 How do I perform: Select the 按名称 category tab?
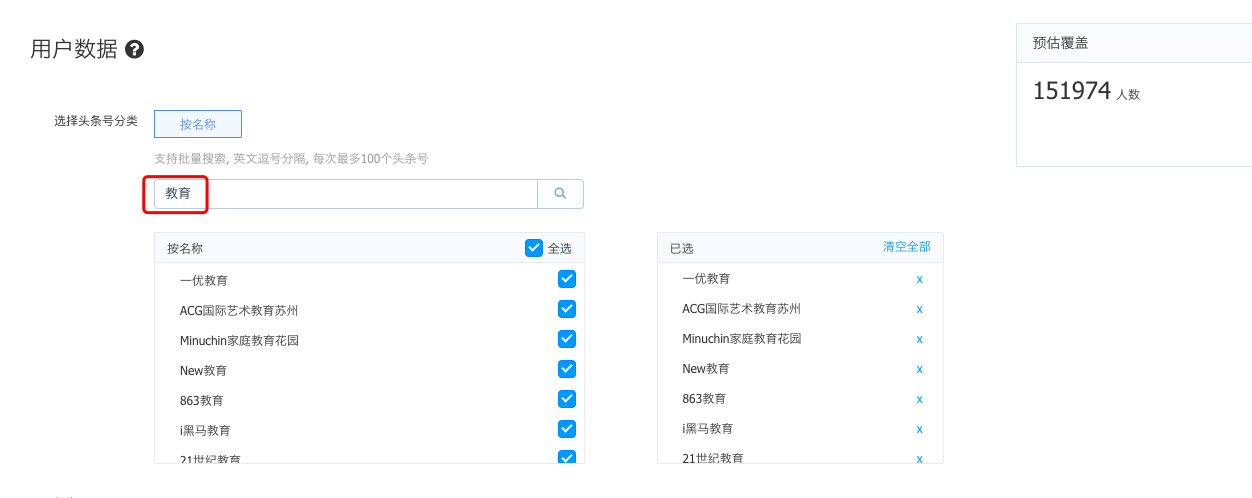click(198, 124)
